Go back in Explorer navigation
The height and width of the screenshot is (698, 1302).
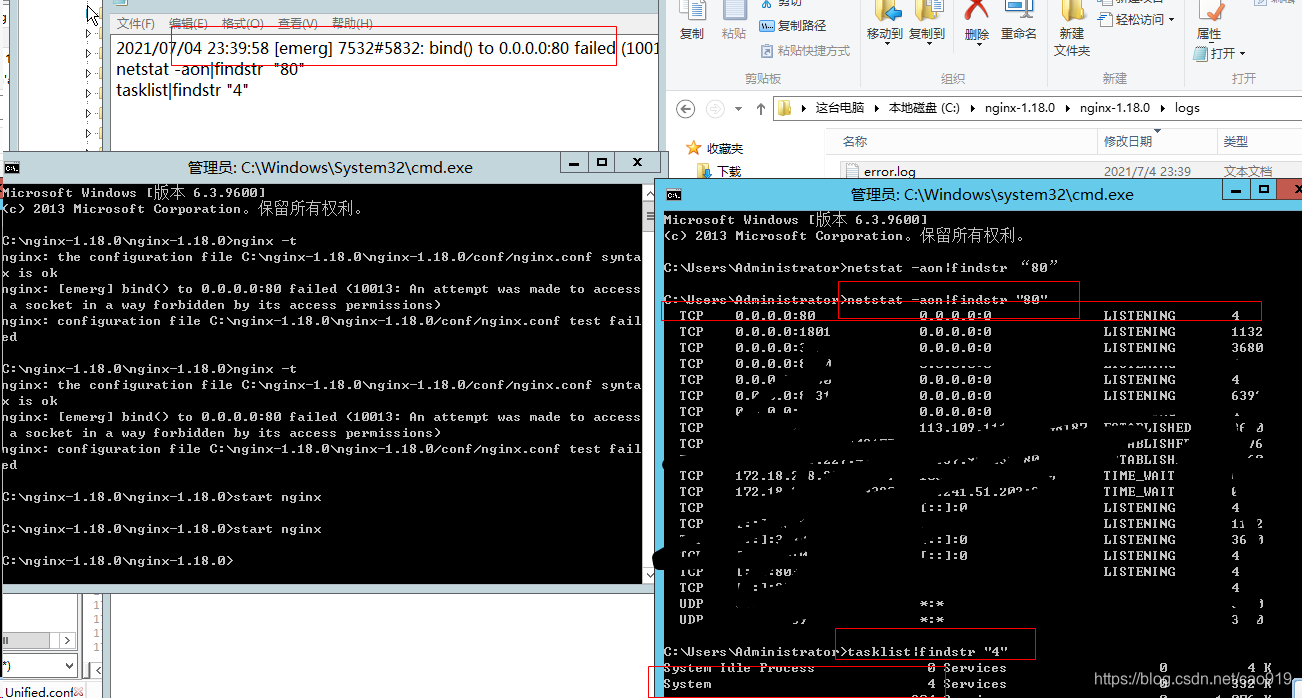click(x=685, y=108)
